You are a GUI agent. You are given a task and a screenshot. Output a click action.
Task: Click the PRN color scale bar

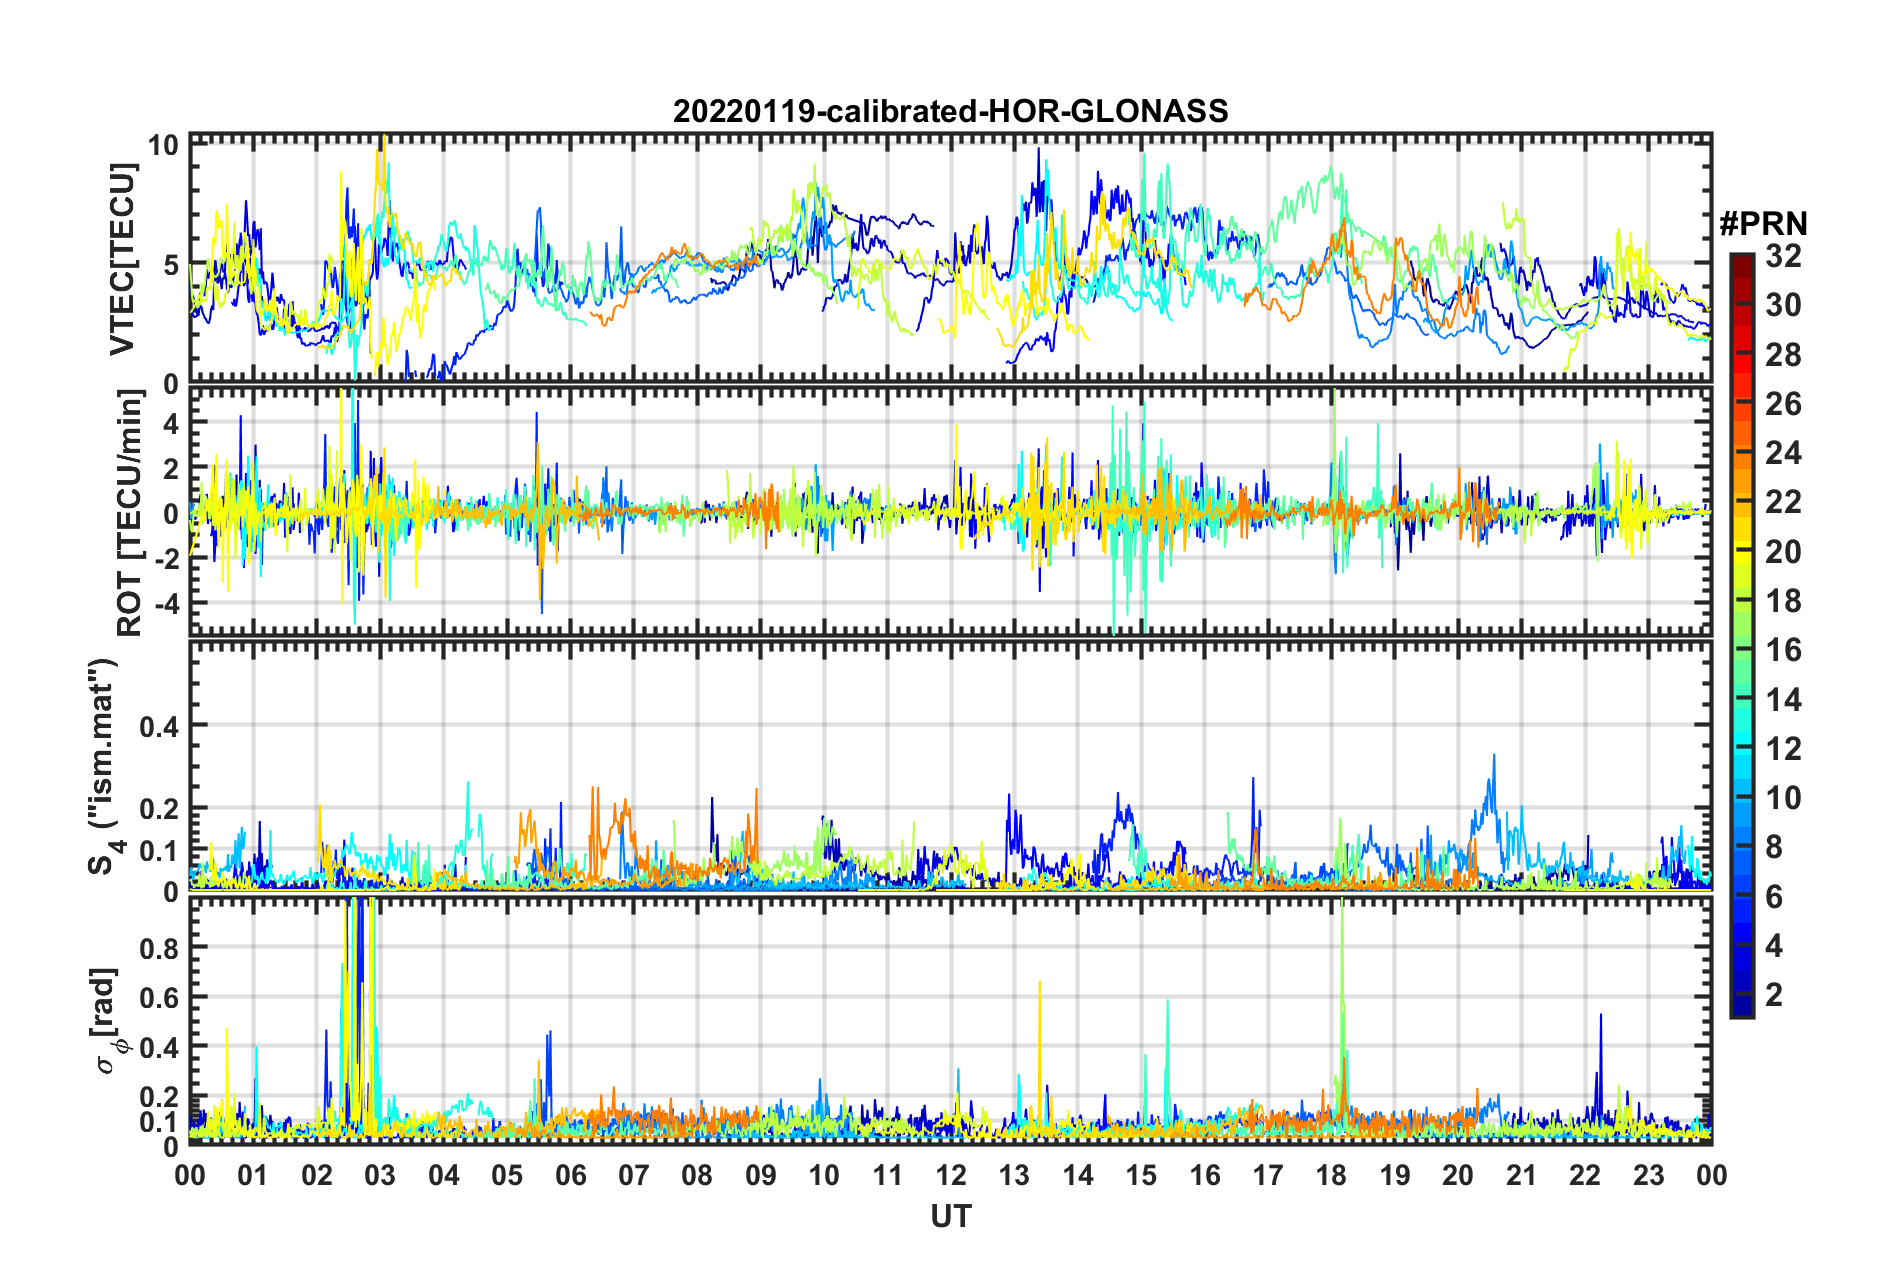(1742, 636)
